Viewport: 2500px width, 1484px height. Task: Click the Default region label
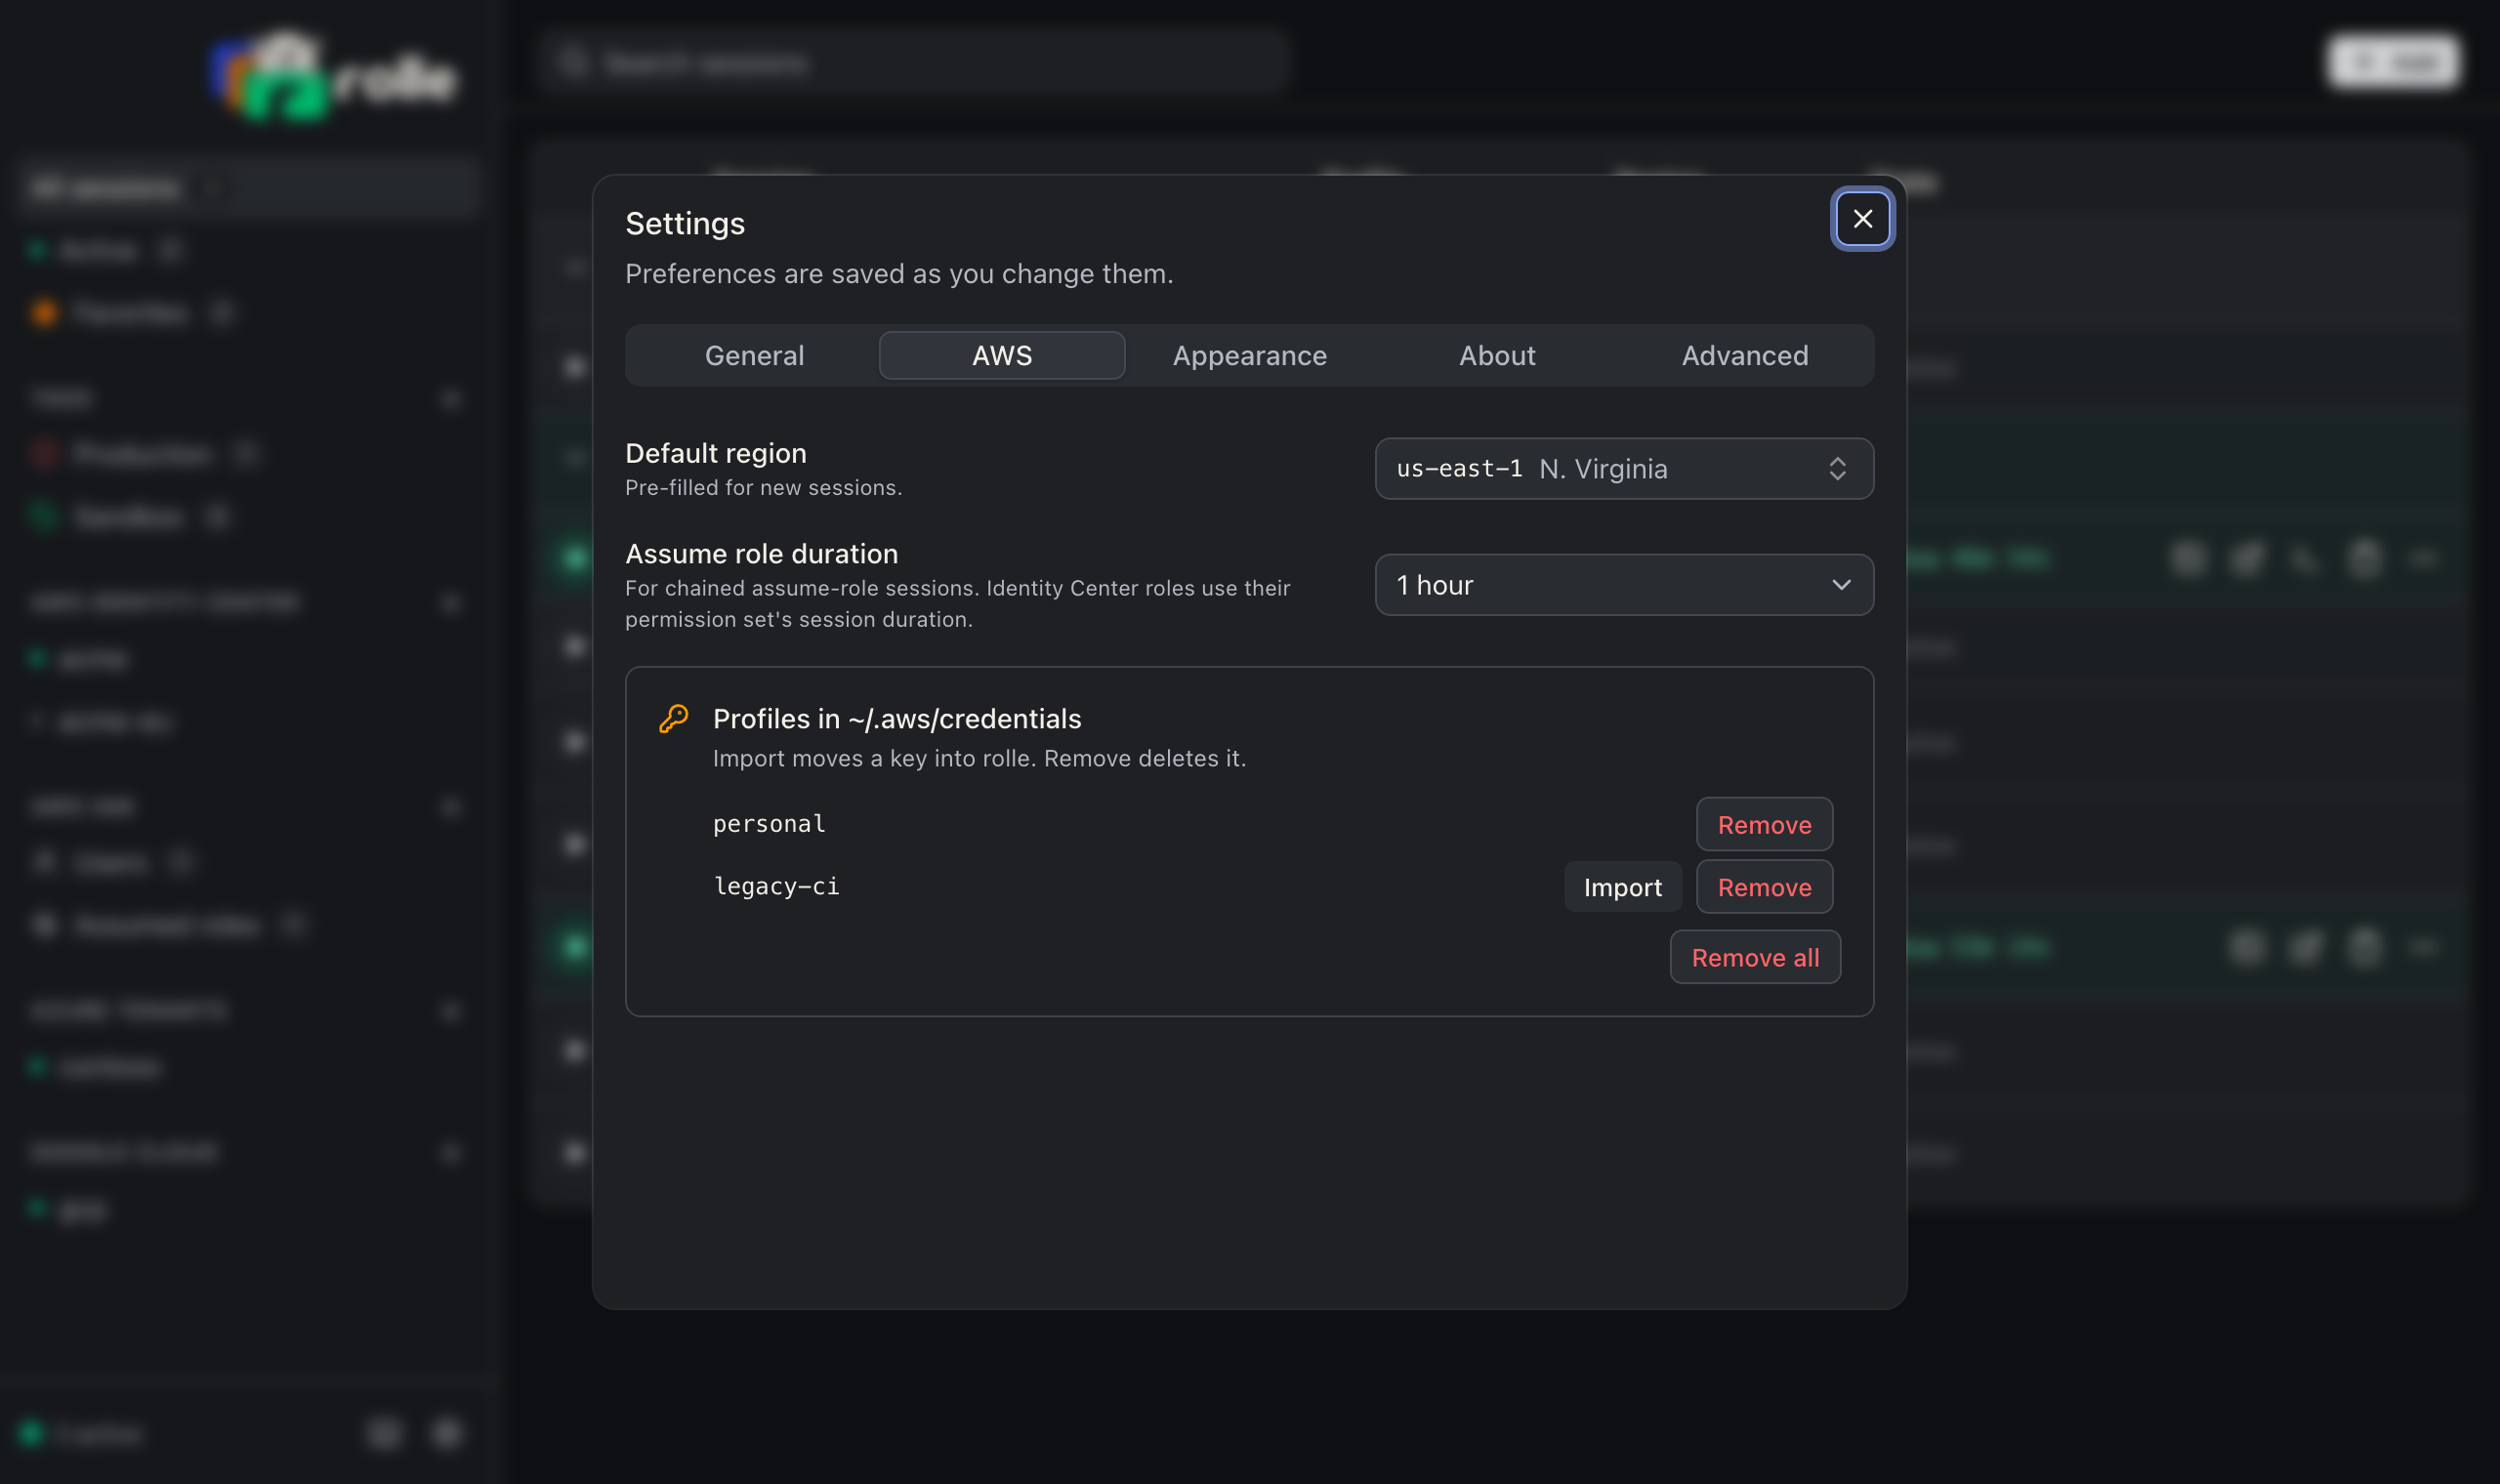(x=715, y=453)
